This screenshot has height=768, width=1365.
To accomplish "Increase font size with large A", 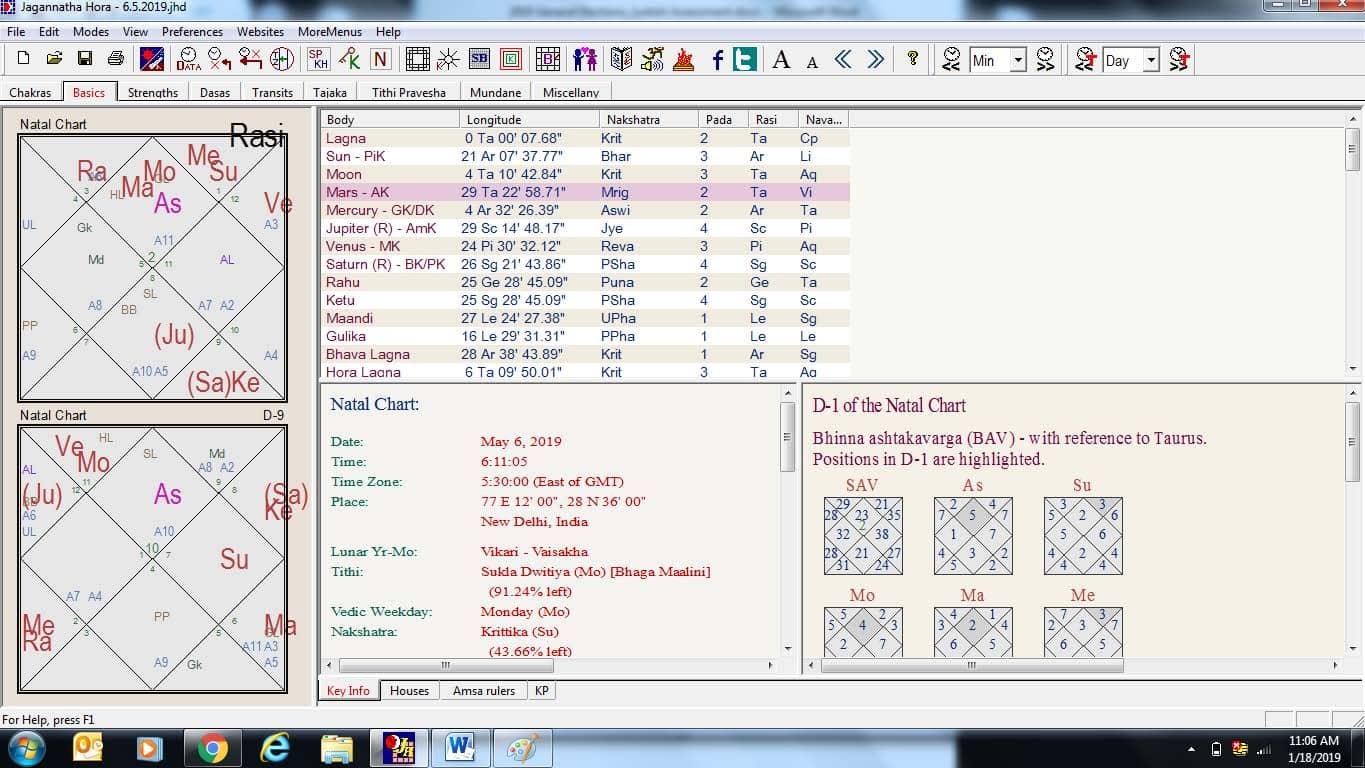I will (781, 59).
